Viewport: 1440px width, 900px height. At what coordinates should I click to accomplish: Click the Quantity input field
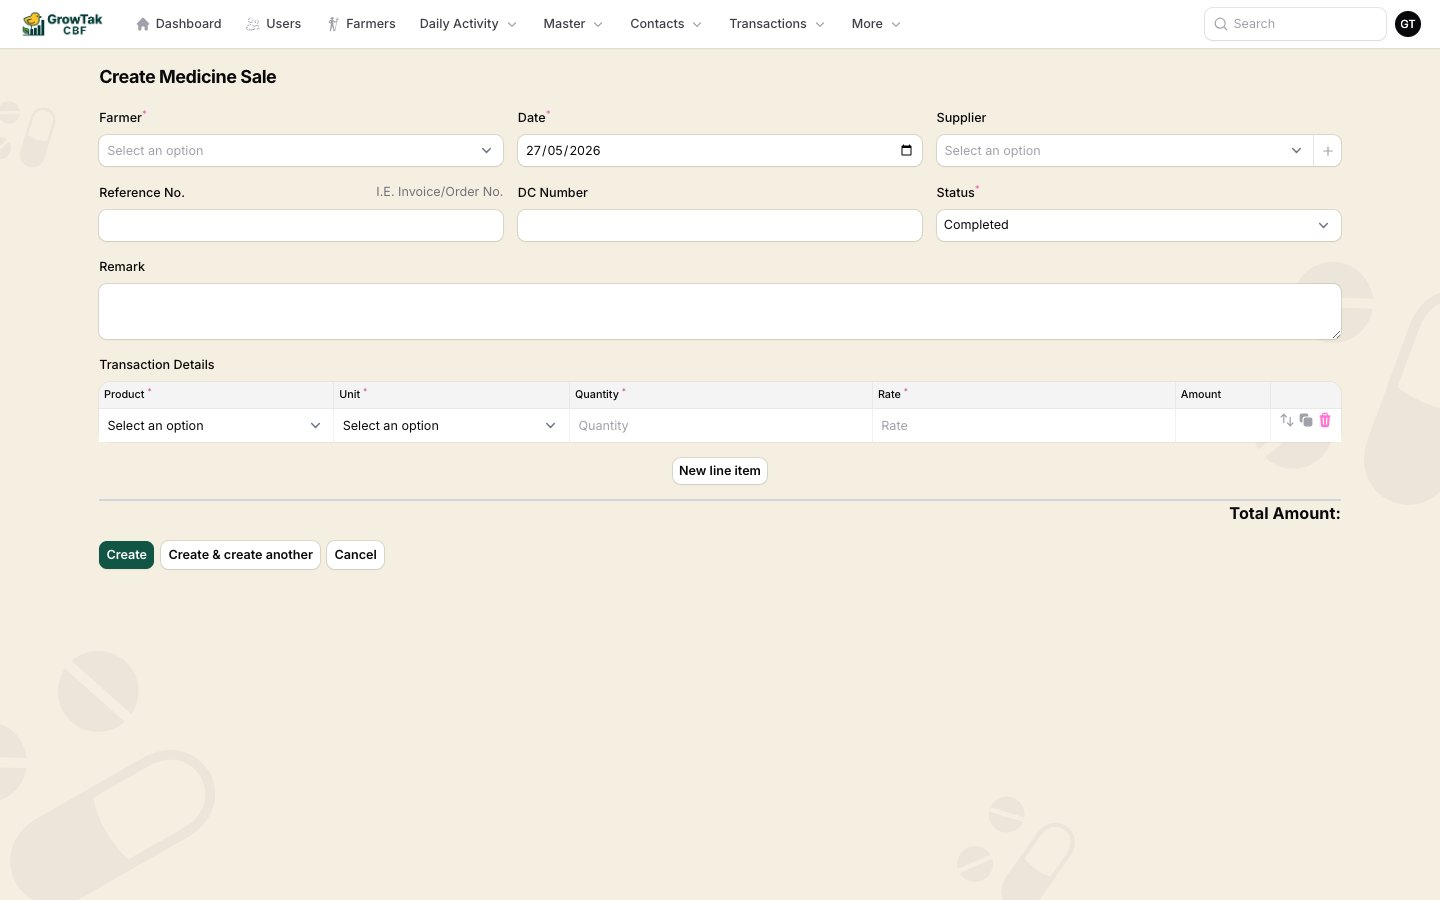click(720, 426)
